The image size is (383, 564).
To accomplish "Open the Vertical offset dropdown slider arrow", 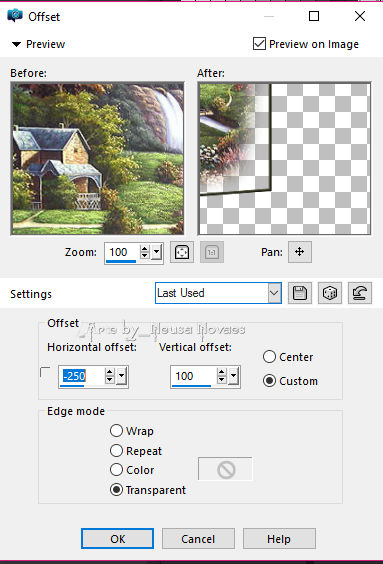I will 233,376.
